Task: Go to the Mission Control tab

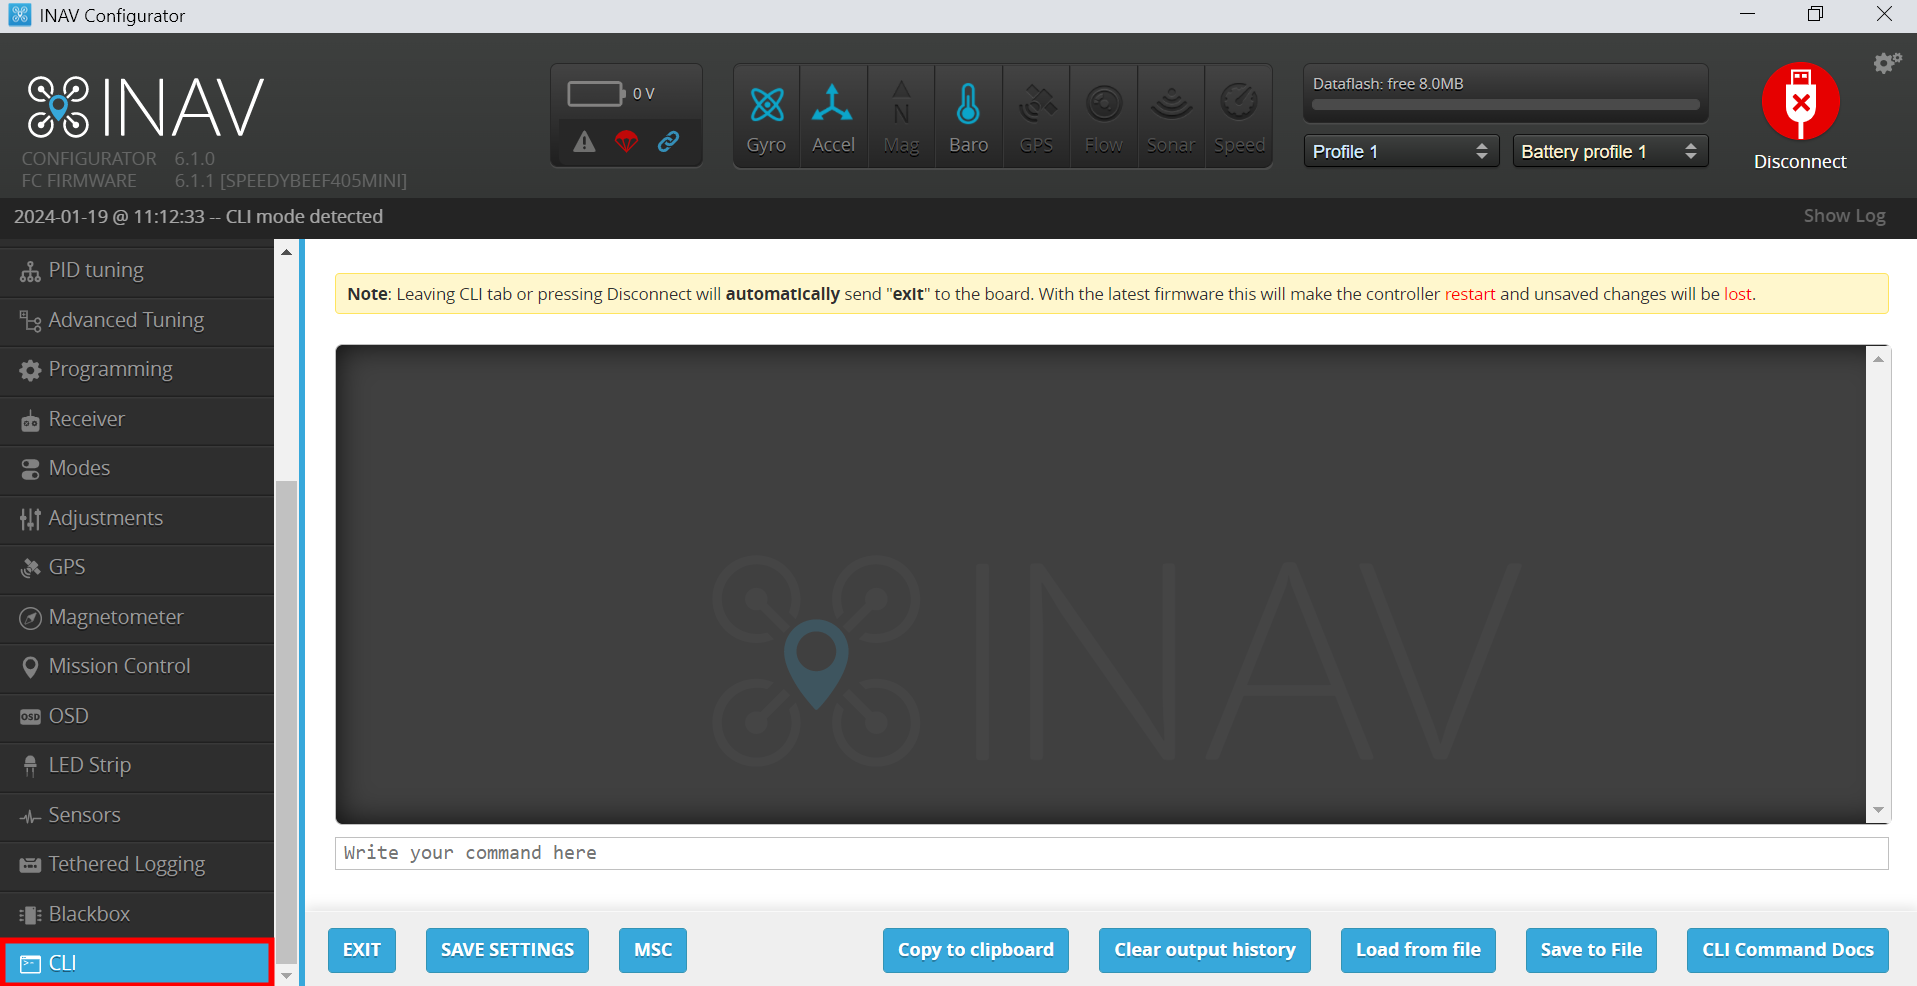Action: (x=137, y=667)
